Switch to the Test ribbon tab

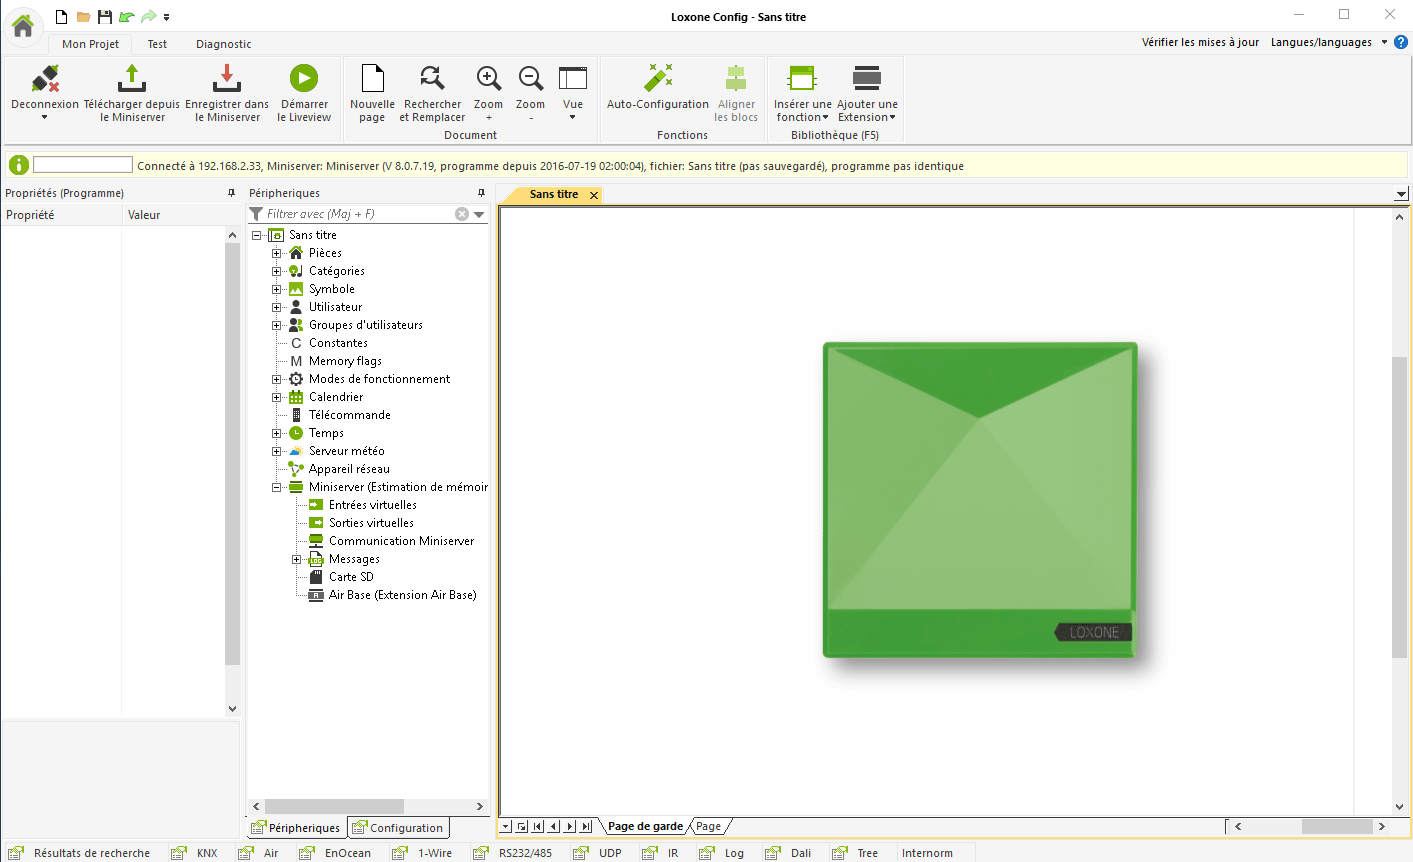pyautogui.click(x=157, y=44)
